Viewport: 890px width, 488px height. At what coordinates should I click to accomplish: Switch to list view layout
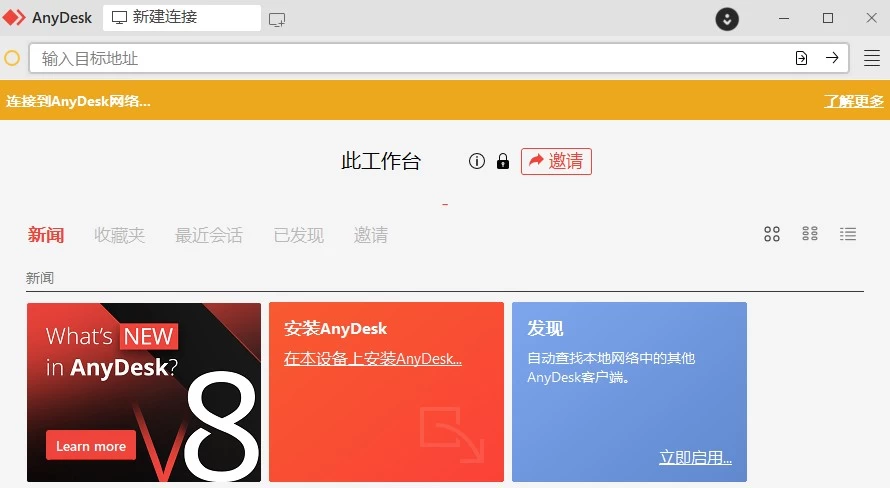coord(848,234)
